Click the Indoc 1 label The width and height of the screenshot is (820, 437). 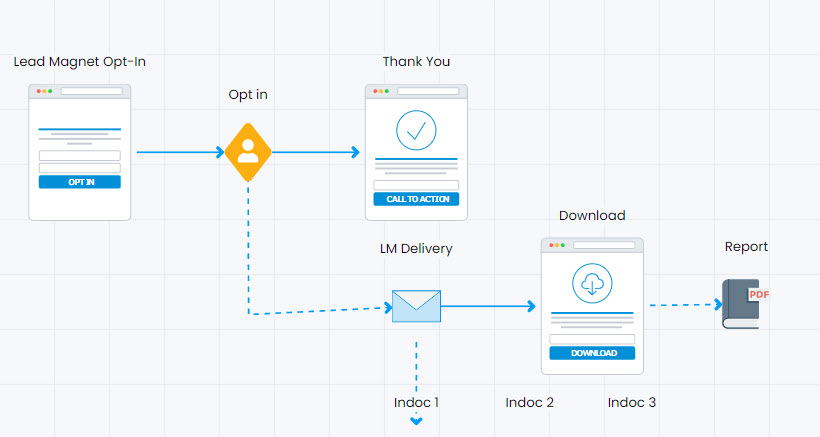[x=417, y=402]
